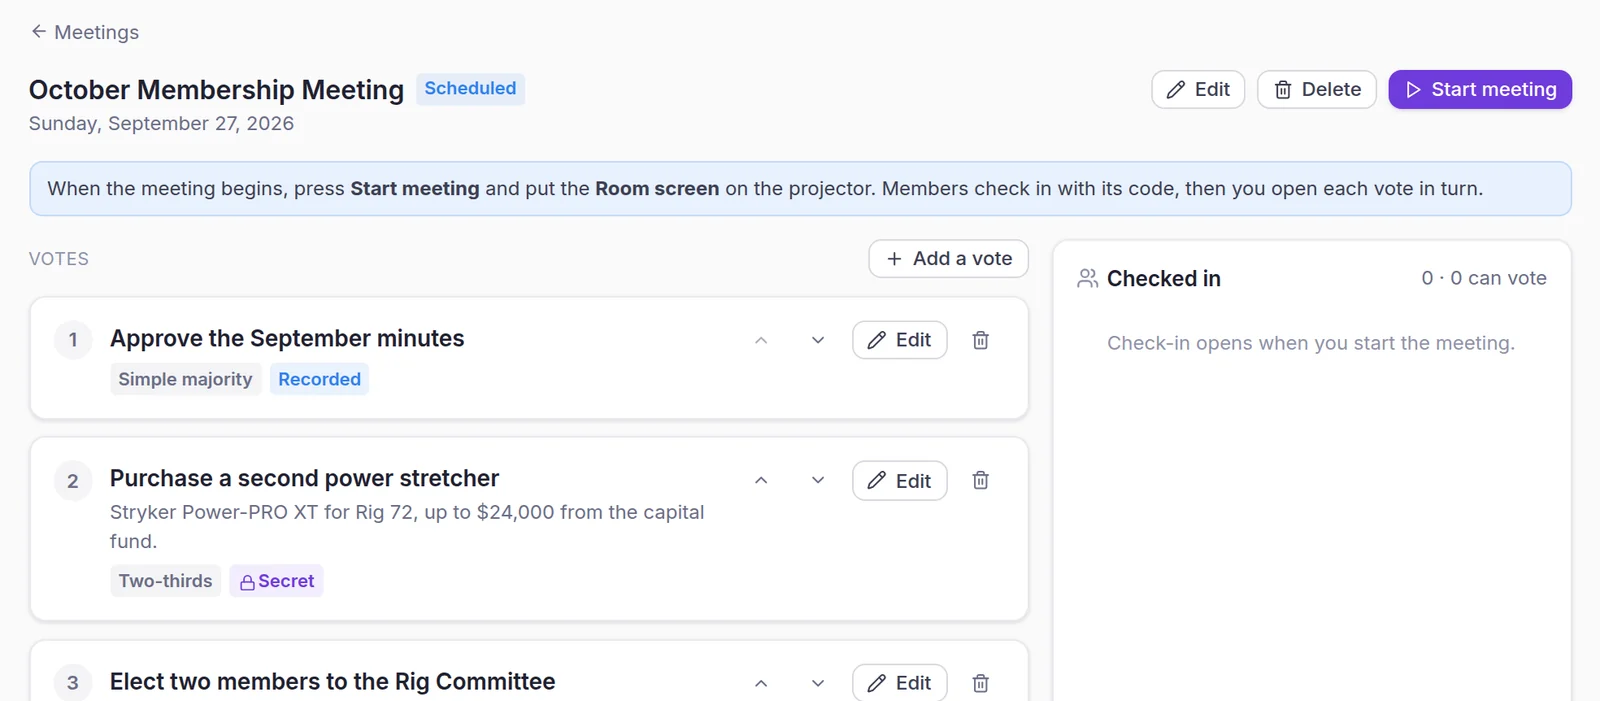The width and height of the screenshot is (1600, 701).
Task: Edit the Purchase a second power stretcher vote
Action: pyautogui.click(x=899, y=481)
